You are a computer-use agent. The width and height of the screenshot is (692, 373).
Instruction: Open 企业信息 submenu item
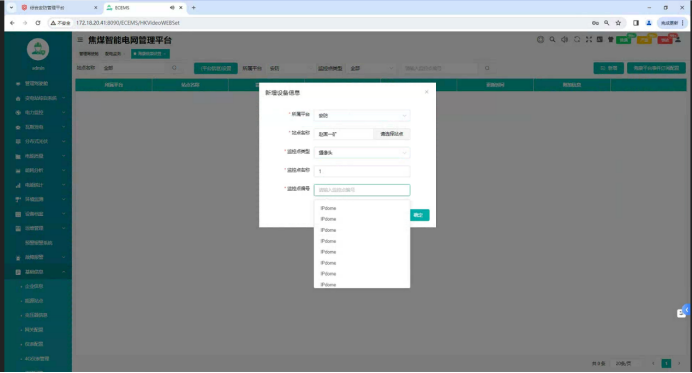pos(34,286)
